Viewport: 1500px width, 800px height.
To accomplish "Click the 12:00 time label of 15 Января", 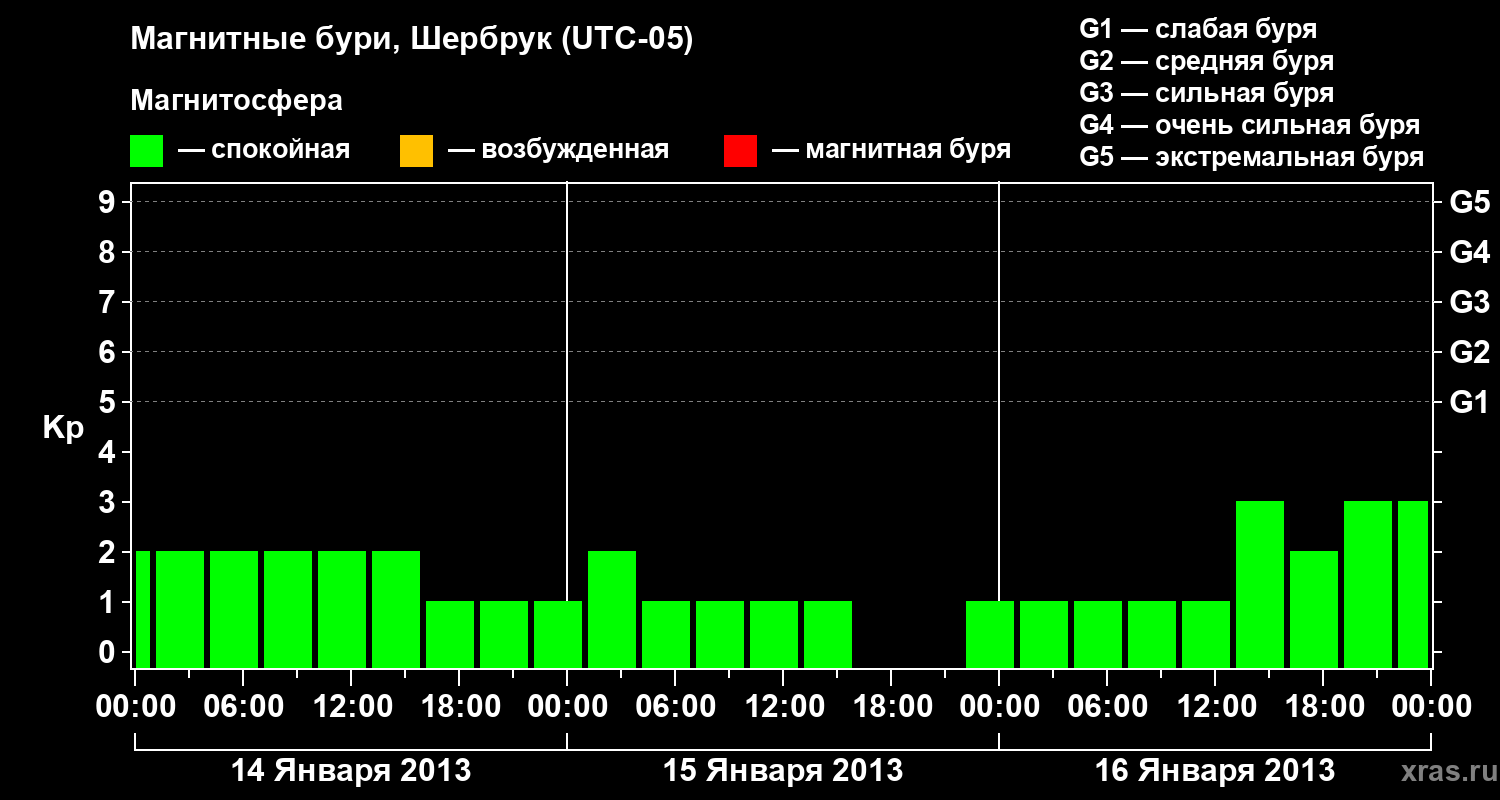I will 783,707.
